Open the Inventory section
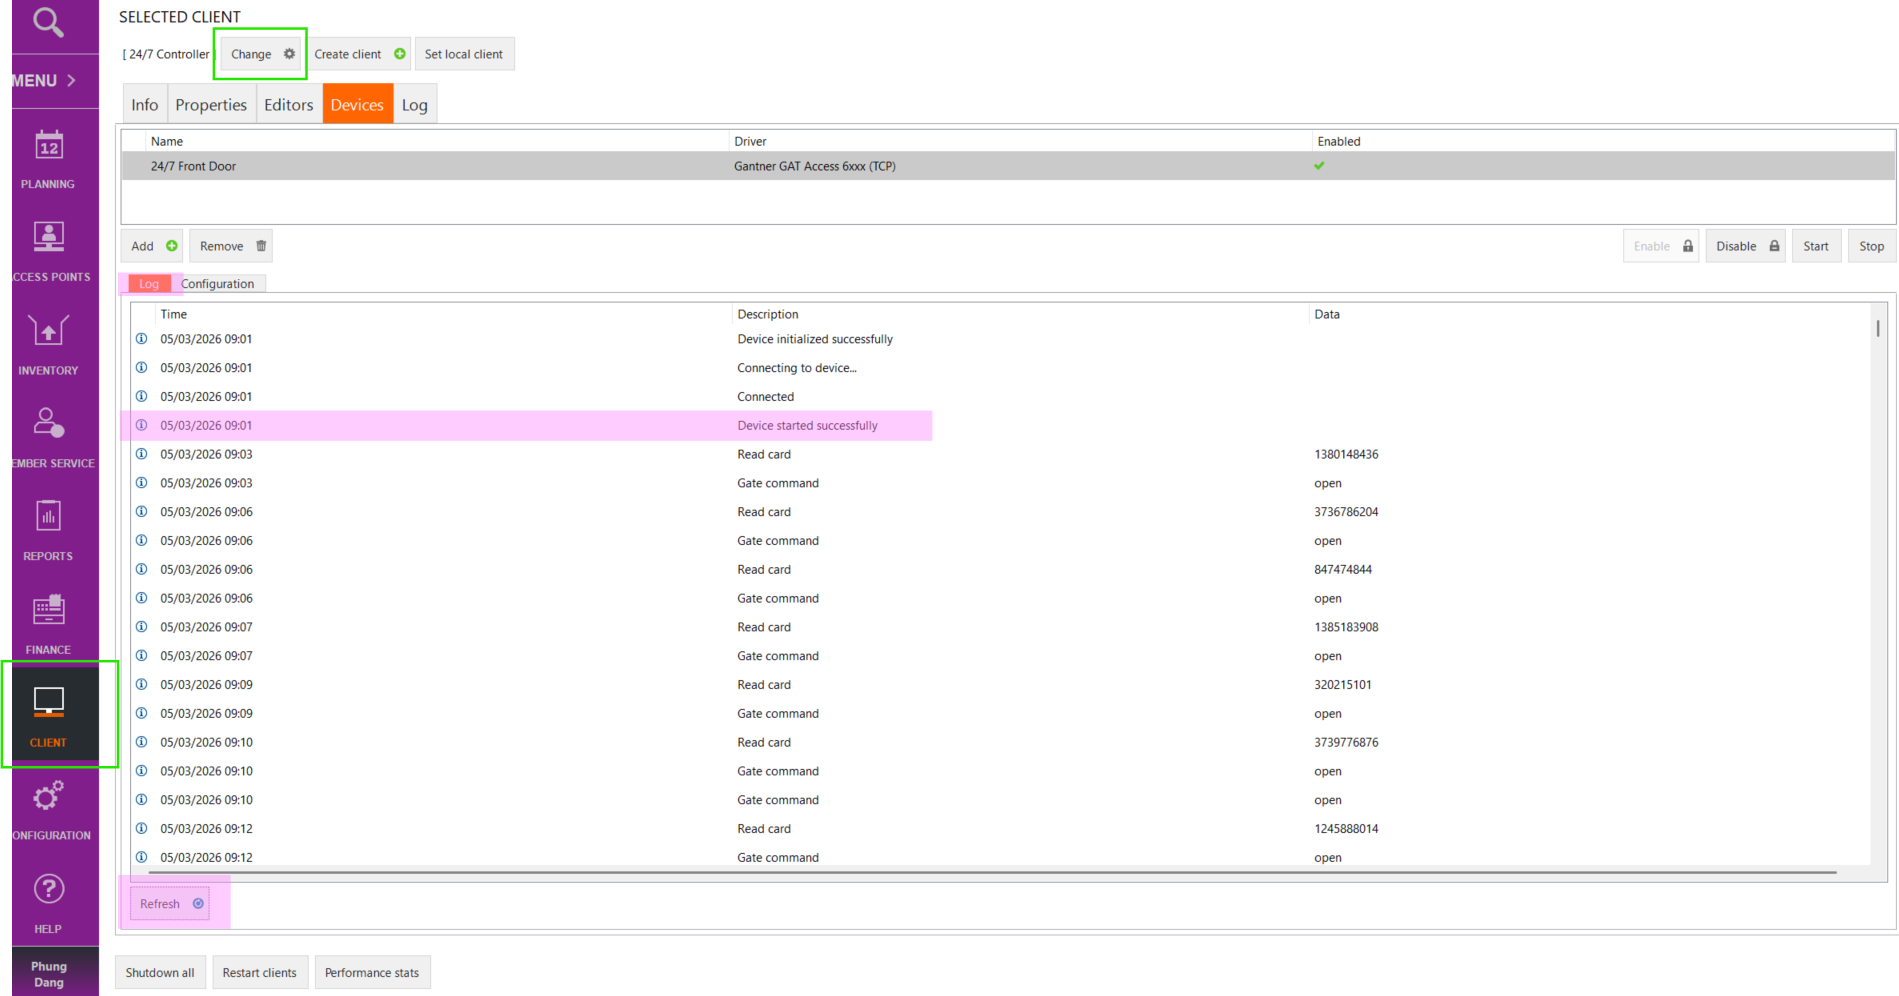 [48, 345]
